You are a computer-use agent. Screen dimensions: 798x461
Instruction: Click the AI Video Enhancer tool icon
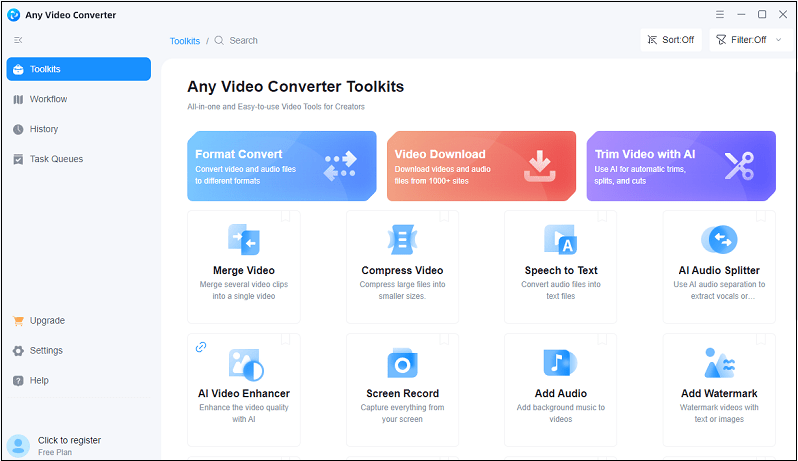pyautogui.click(x=246, y=364)
